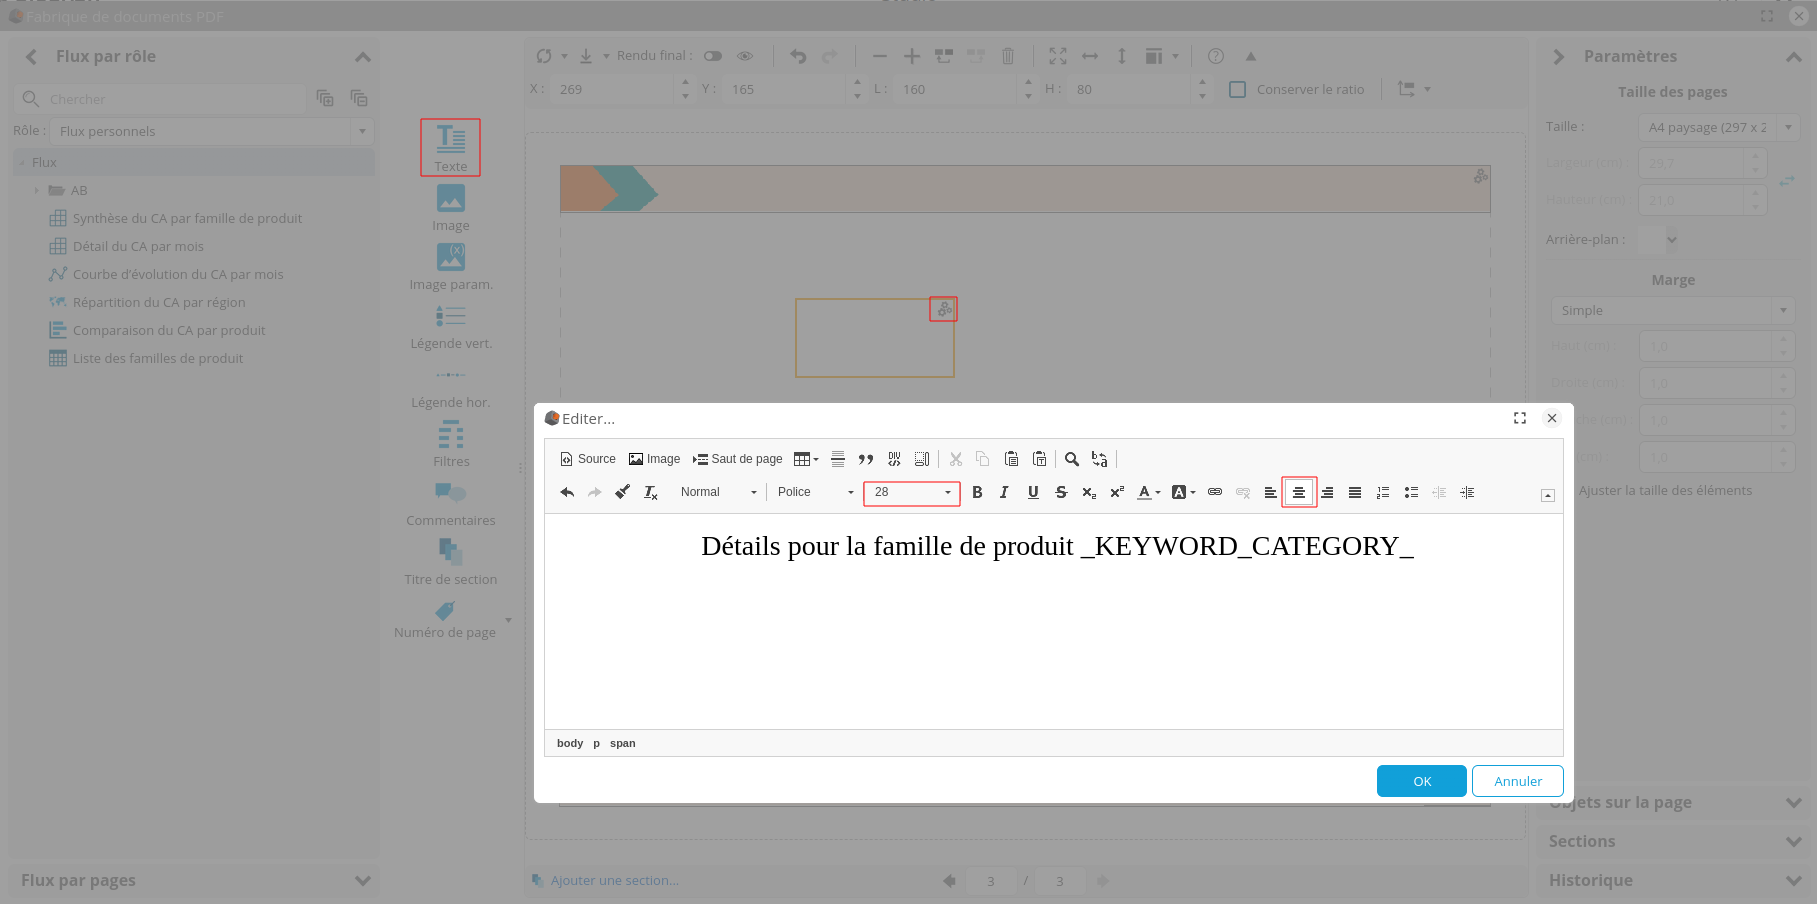Screen dimensions: 1817x904
Task: Select the Image component in the palette
Action: [451, 209]
